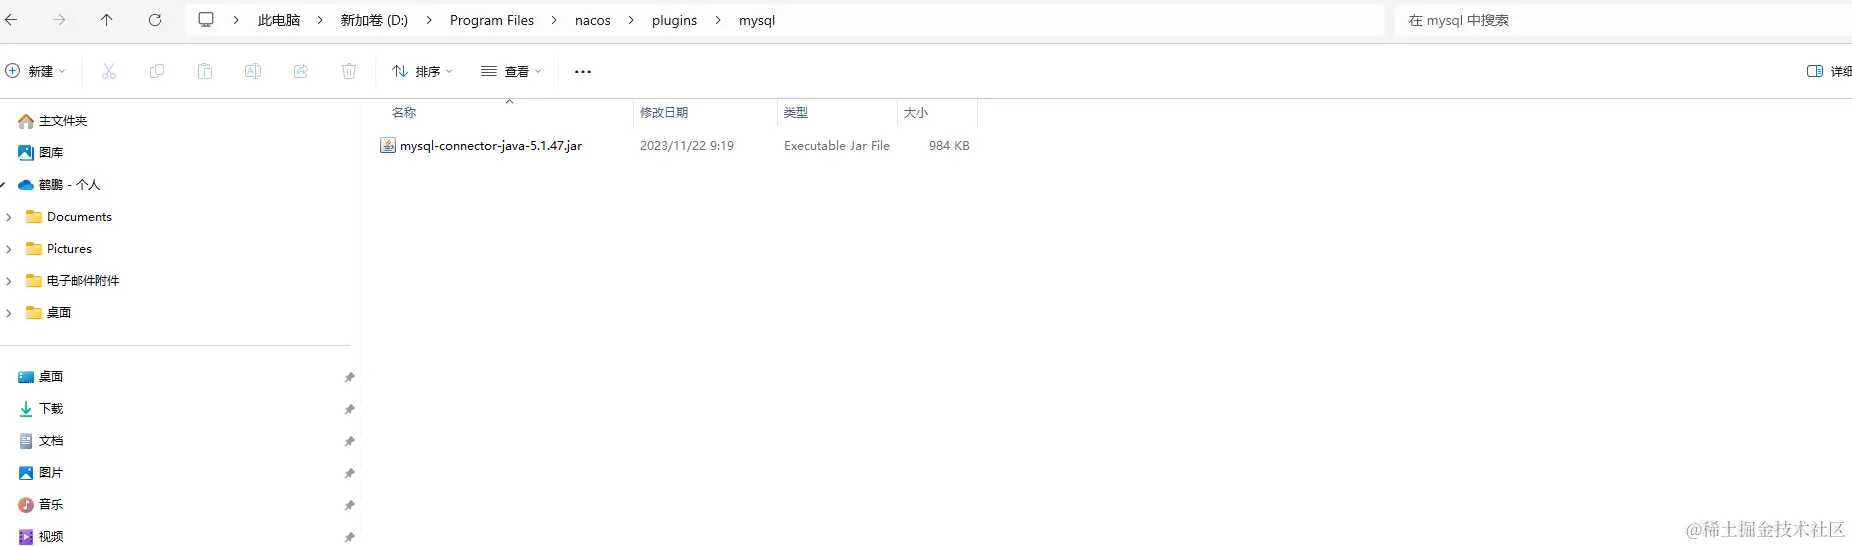
Task: Click pin icon next to pinned 桌面
Action: coord(349,377)
